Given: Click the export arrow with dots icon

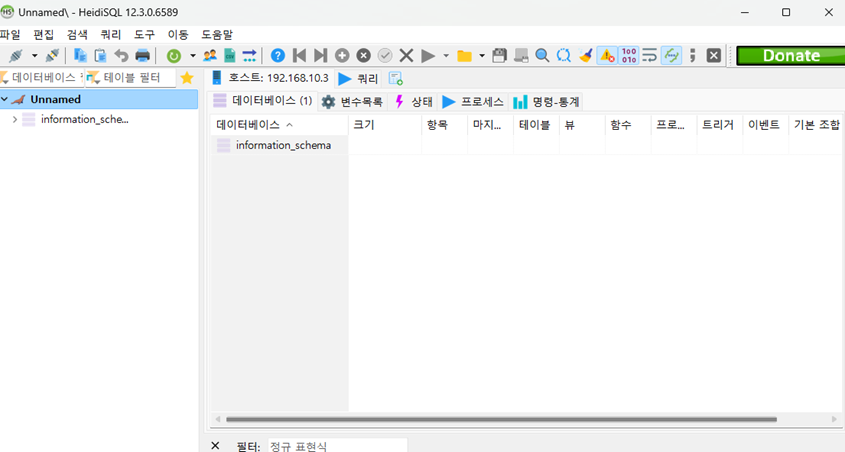Looking at the screenshot, I should click(250, 55).
